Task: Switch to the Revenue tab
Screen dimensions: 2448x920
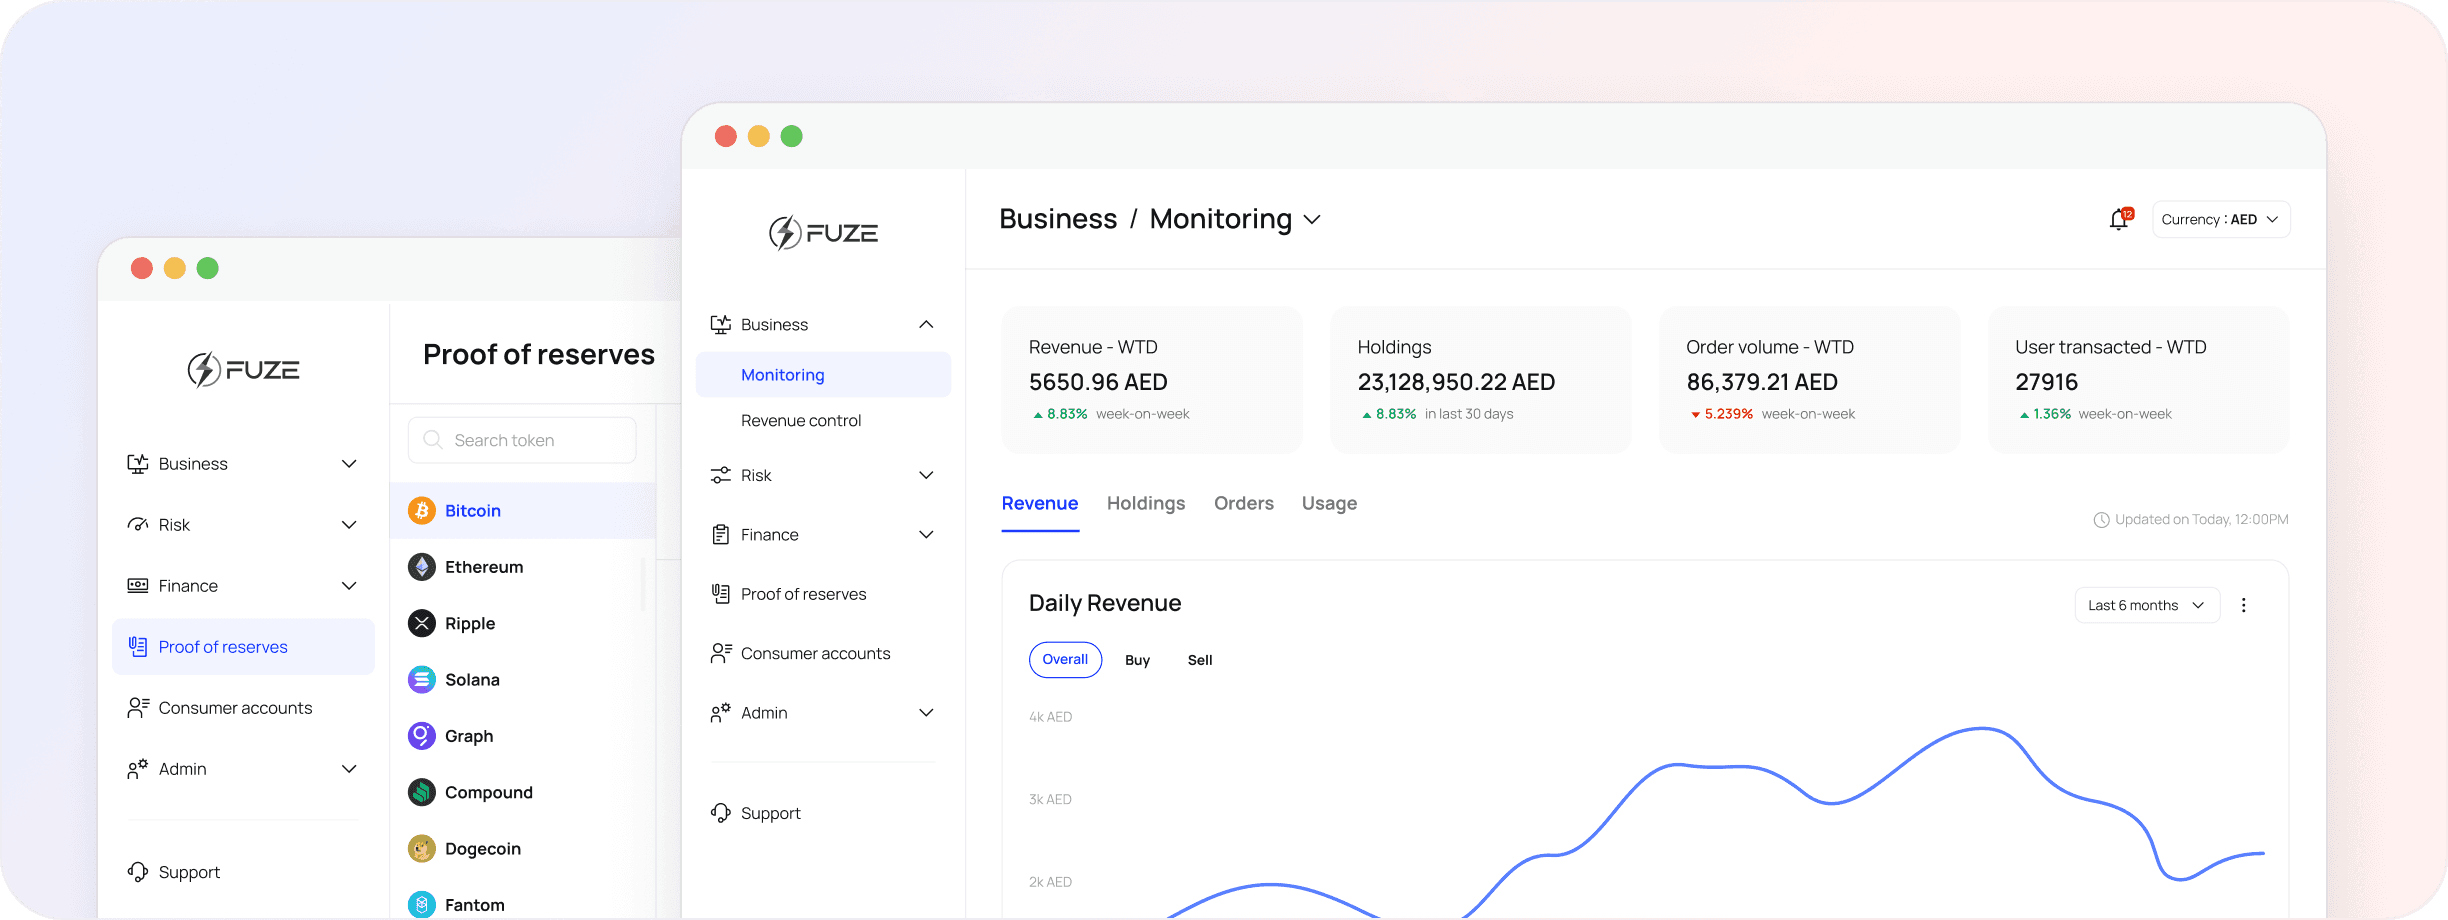Action: pos(1040,503)
